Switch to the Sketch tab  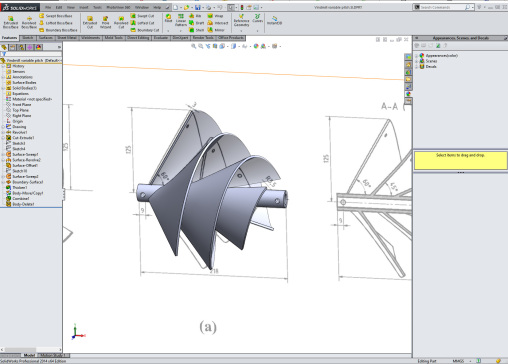[28, 38]
